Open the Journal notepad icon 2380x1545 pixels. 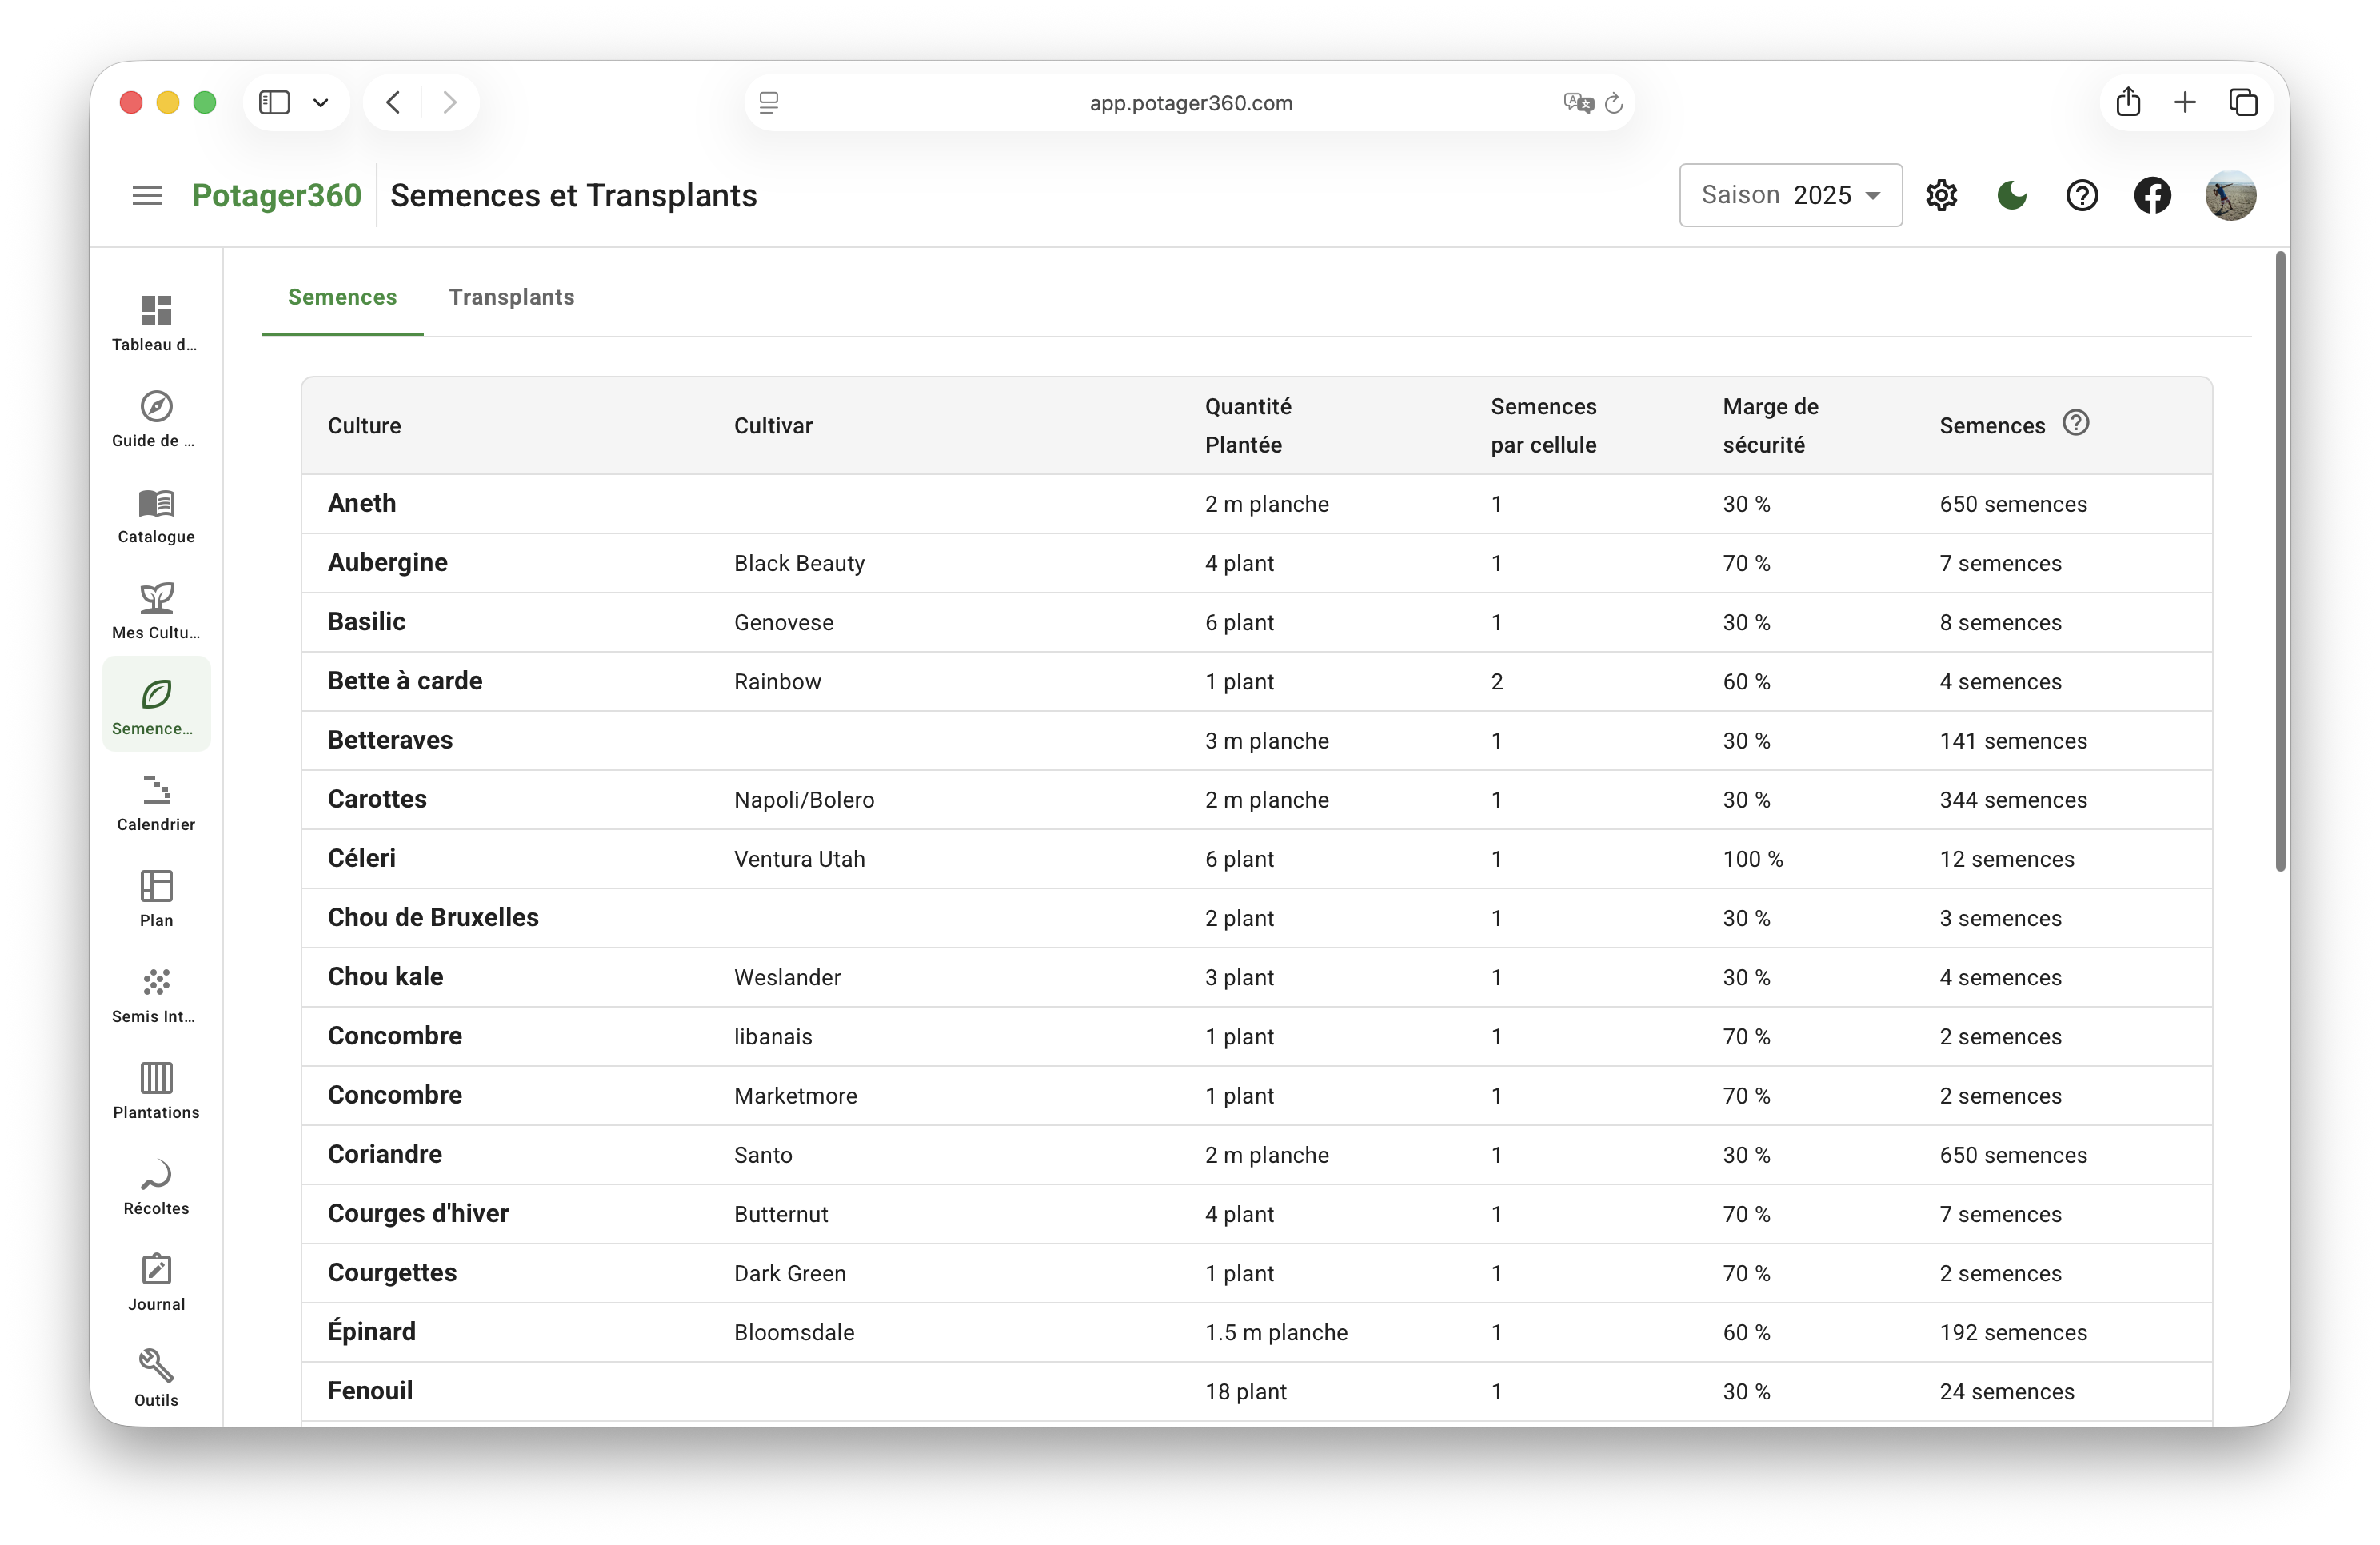(x=156, y=1271)
